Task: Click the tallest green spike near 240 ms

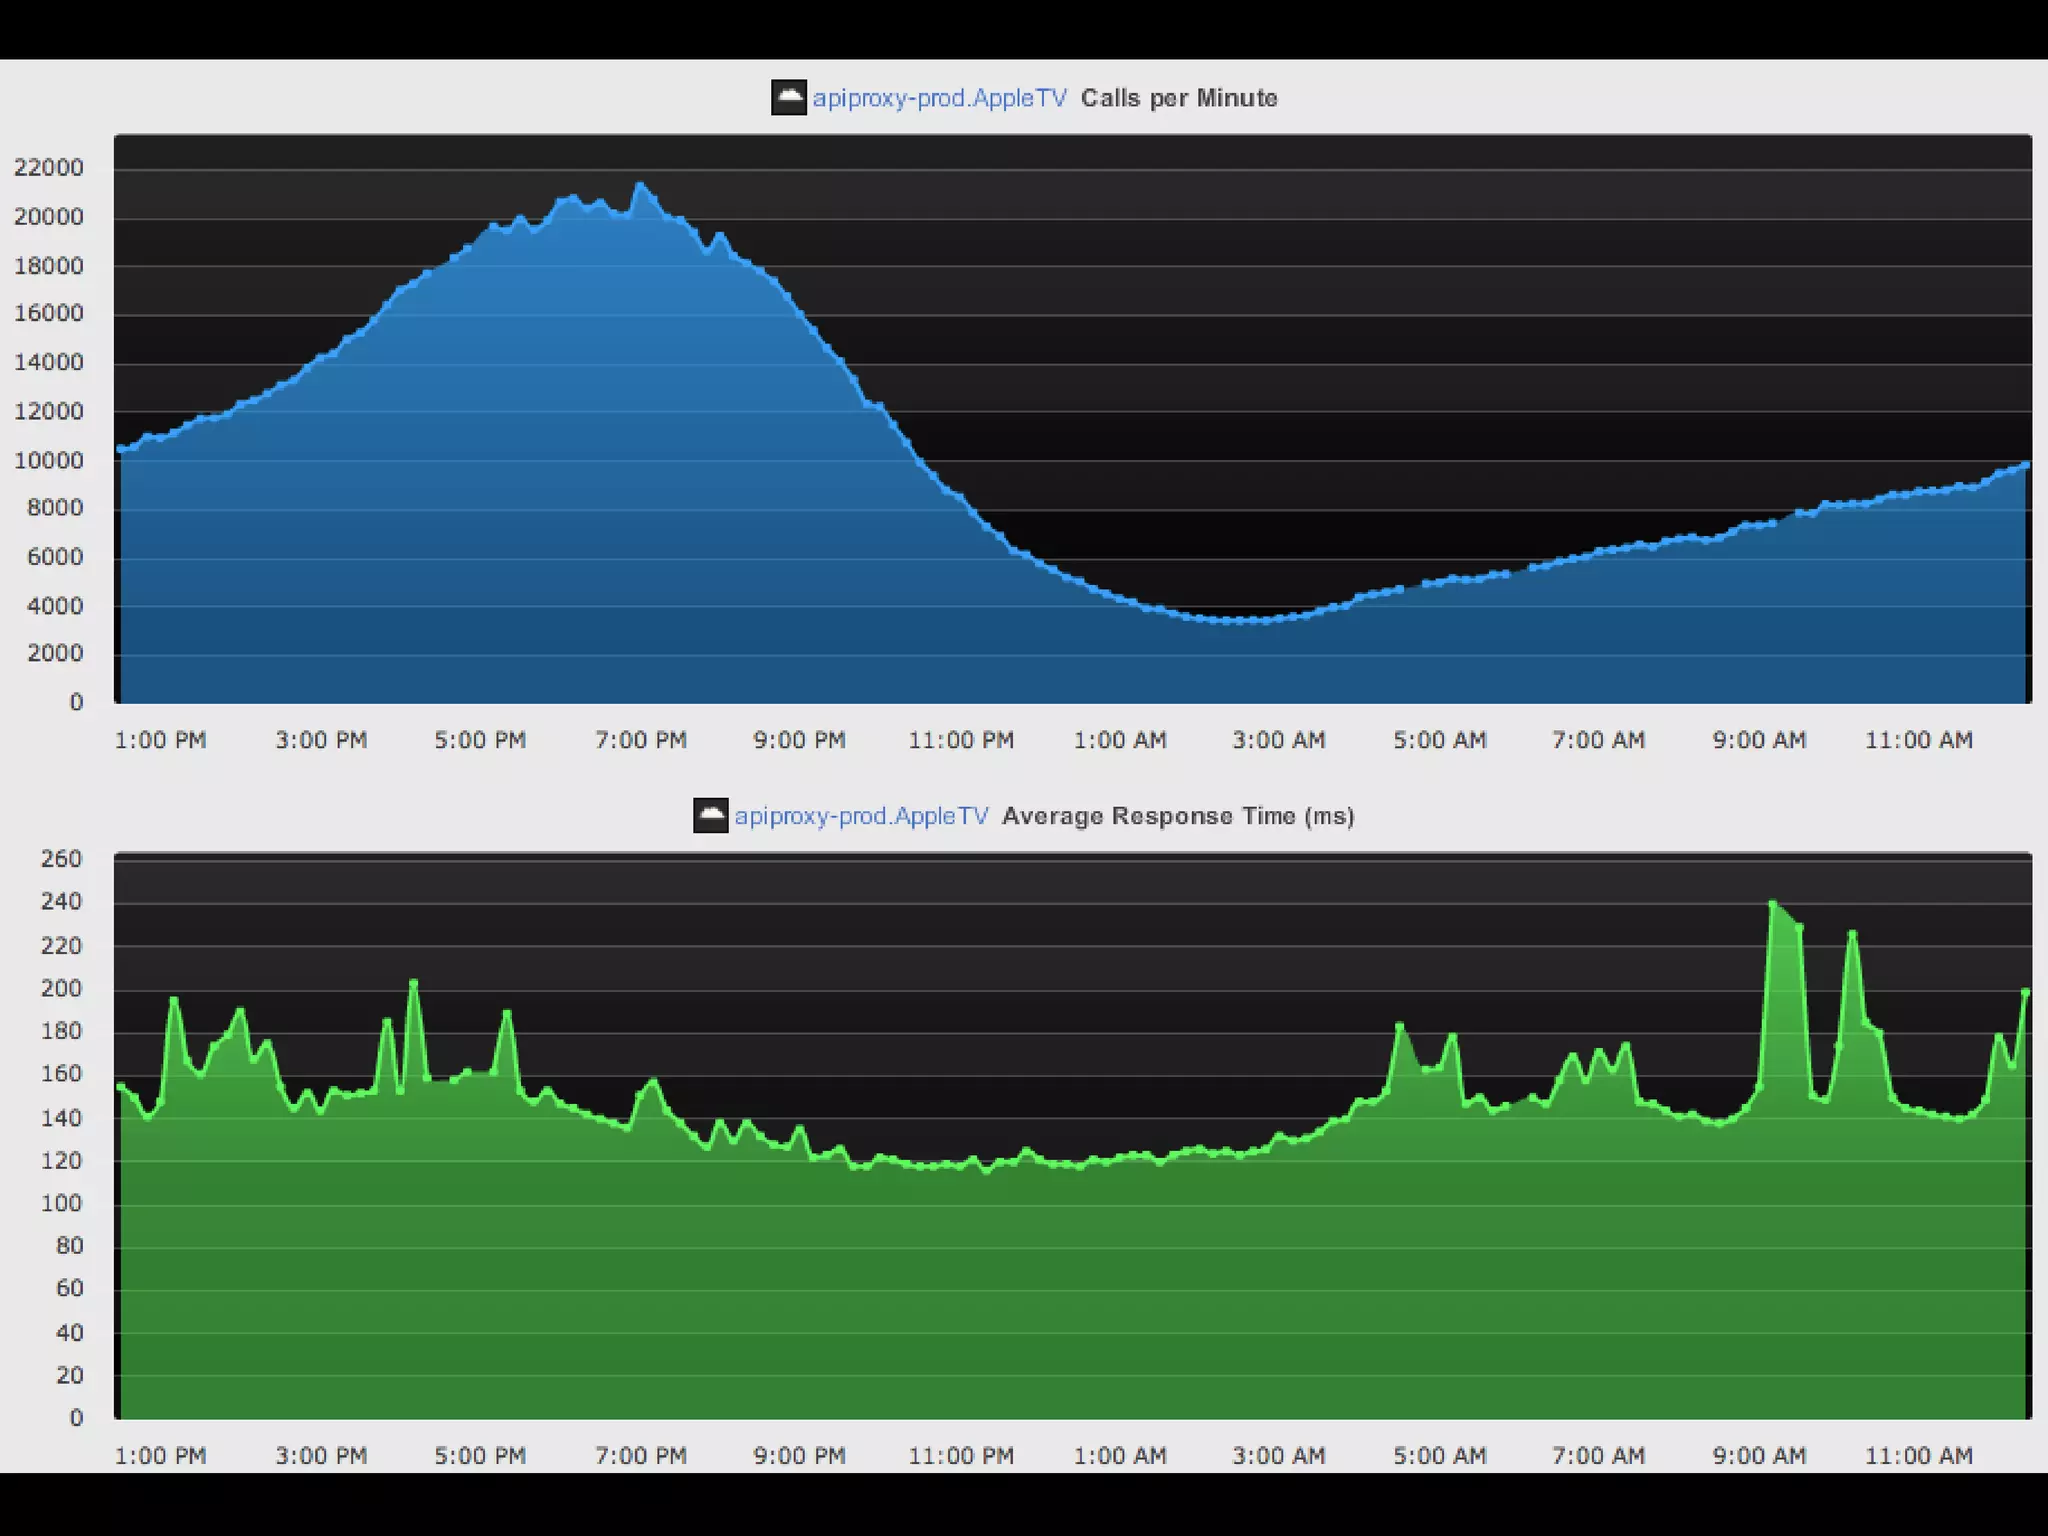Action: click(x=1773, y=905)
